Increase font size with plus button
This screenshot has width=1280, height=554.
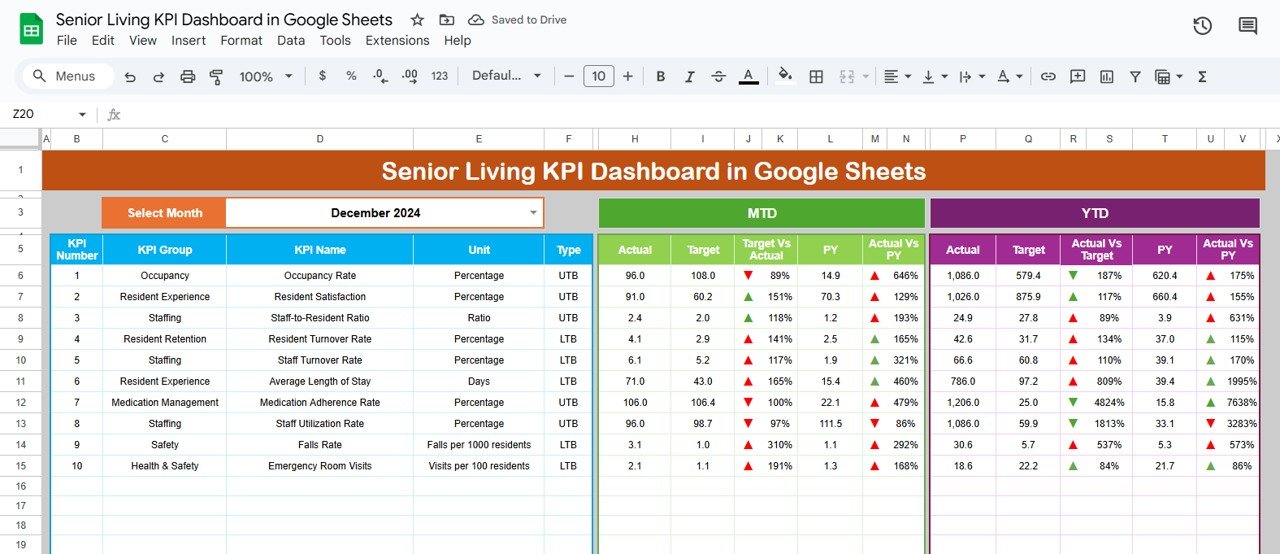point(628,77)
